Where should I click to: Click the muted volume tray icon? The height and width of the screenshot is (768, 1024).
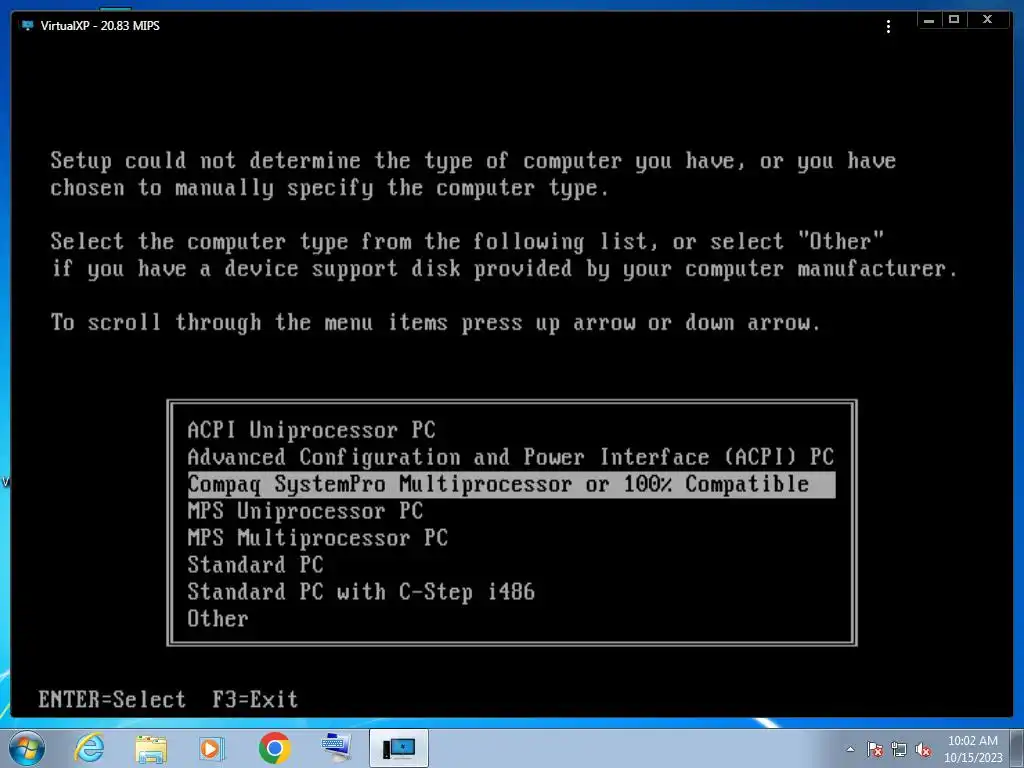[923, 749]
